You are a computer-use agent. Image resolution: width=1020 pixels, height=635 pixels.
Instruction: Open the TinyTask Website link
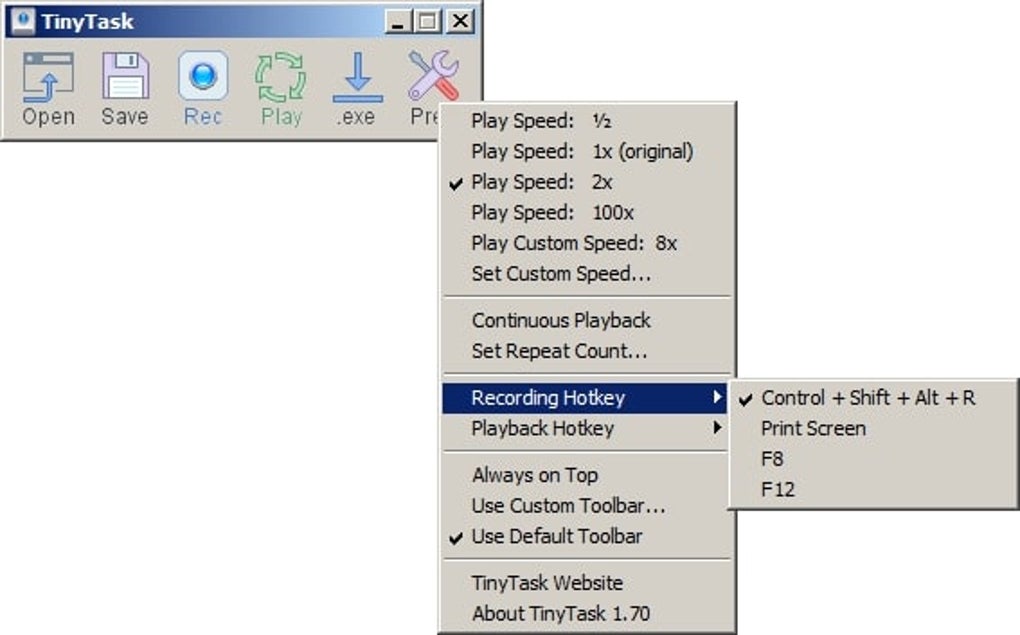coord(547,582)
